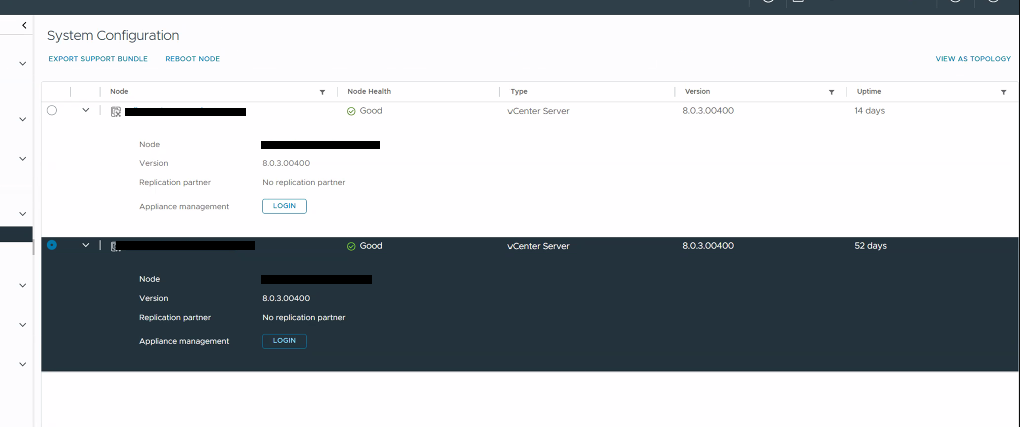Click Reboot Node action
Image resolution: width=1020 pixels, height=427 pixels.
192,59
